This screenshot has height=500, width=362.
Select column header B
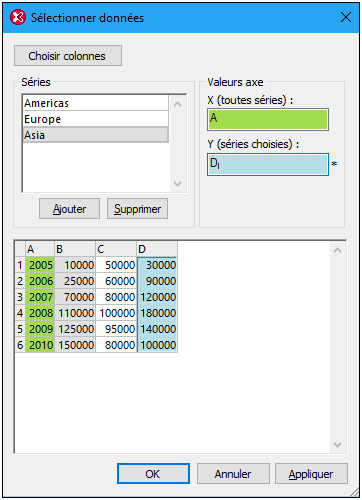click(x=75, y=249)
